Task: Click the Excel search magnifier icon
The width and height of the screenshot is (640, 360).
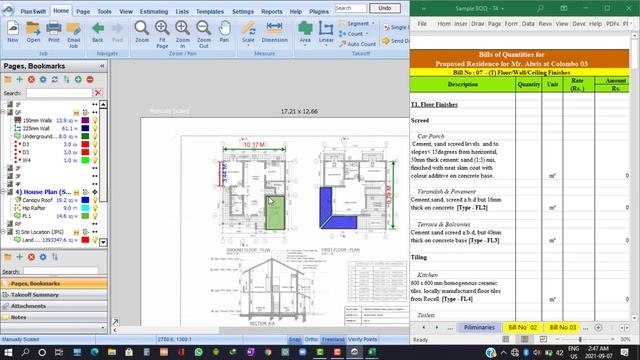Action: pyautogui.click(x=540, y=8)
